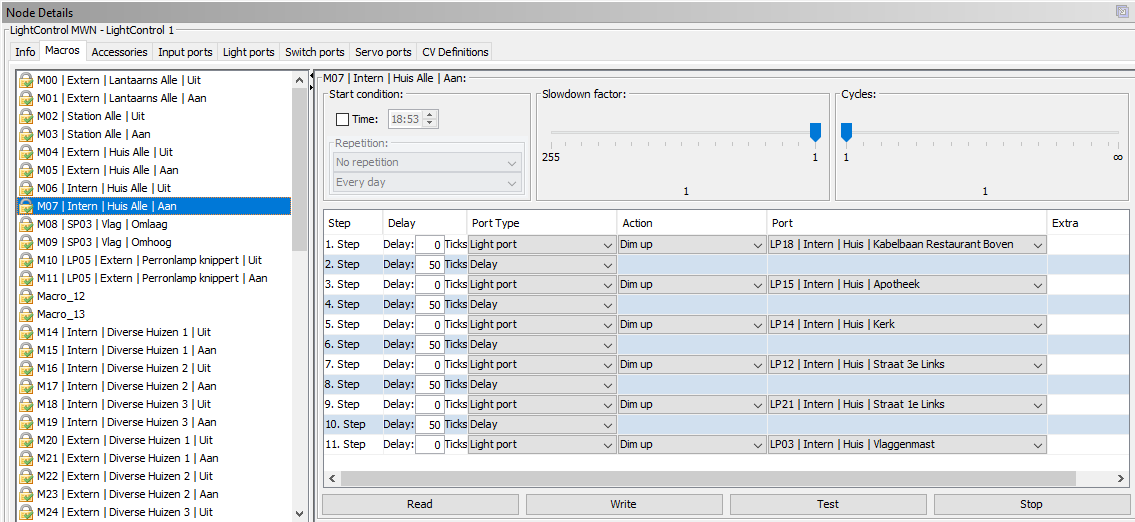The height and width of the screenshot is (522, 1135).
Task: Click the Stop button
Action: 1031,504
